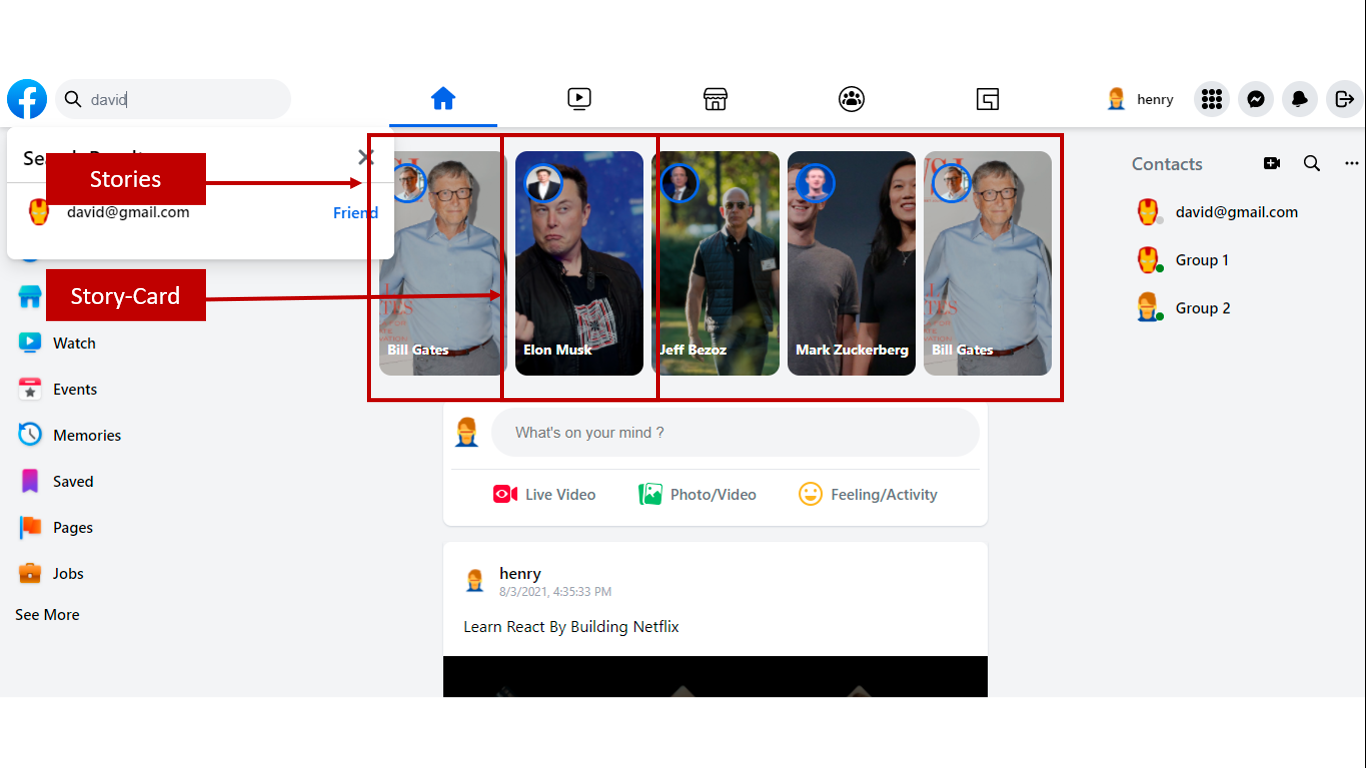Screen dimensions: 1366x768
Task: Click the Jobs briefcase icon
Action: pyautogui.click(x=30, y=573)
